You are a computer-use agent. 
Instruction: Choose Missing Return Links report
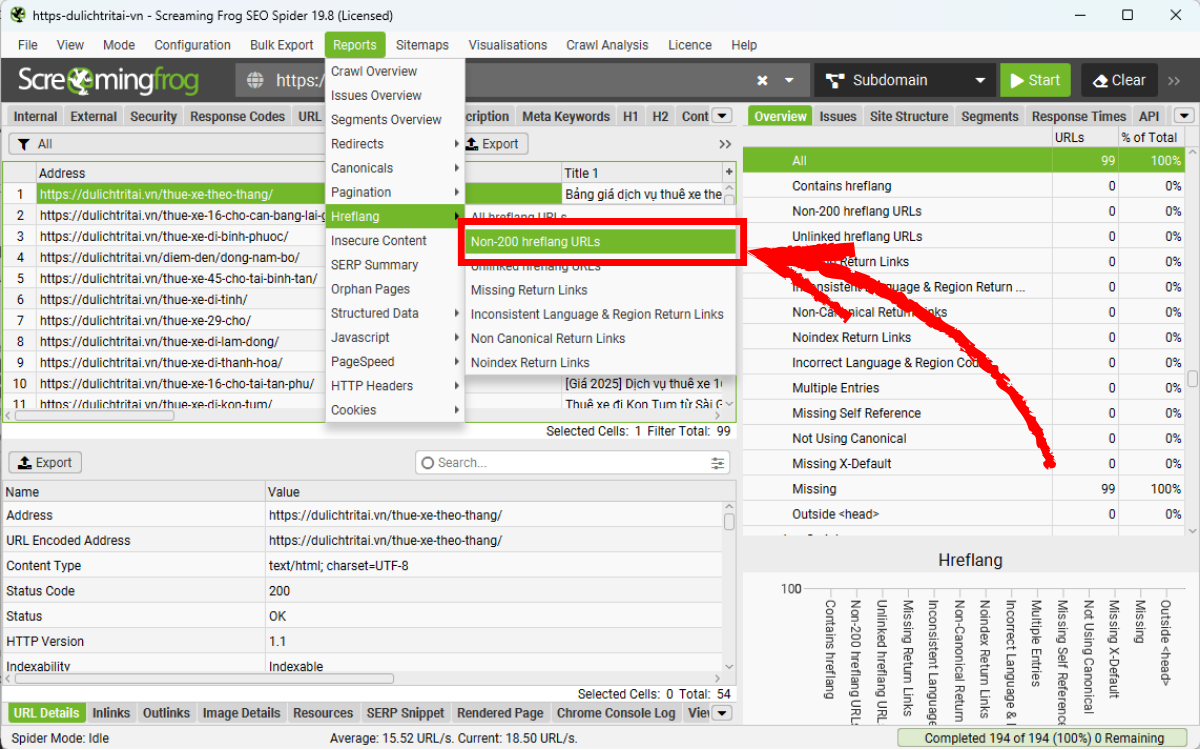coord(529,290)
